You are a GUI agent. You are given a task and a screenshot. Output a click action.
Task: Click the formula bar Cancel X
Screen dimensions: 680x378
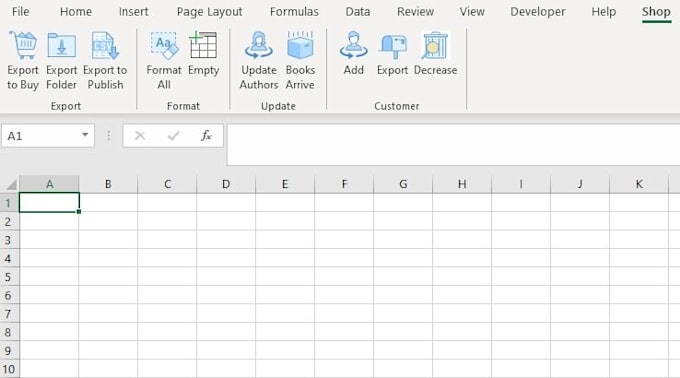pyautogui.click(x=140, y=136)
